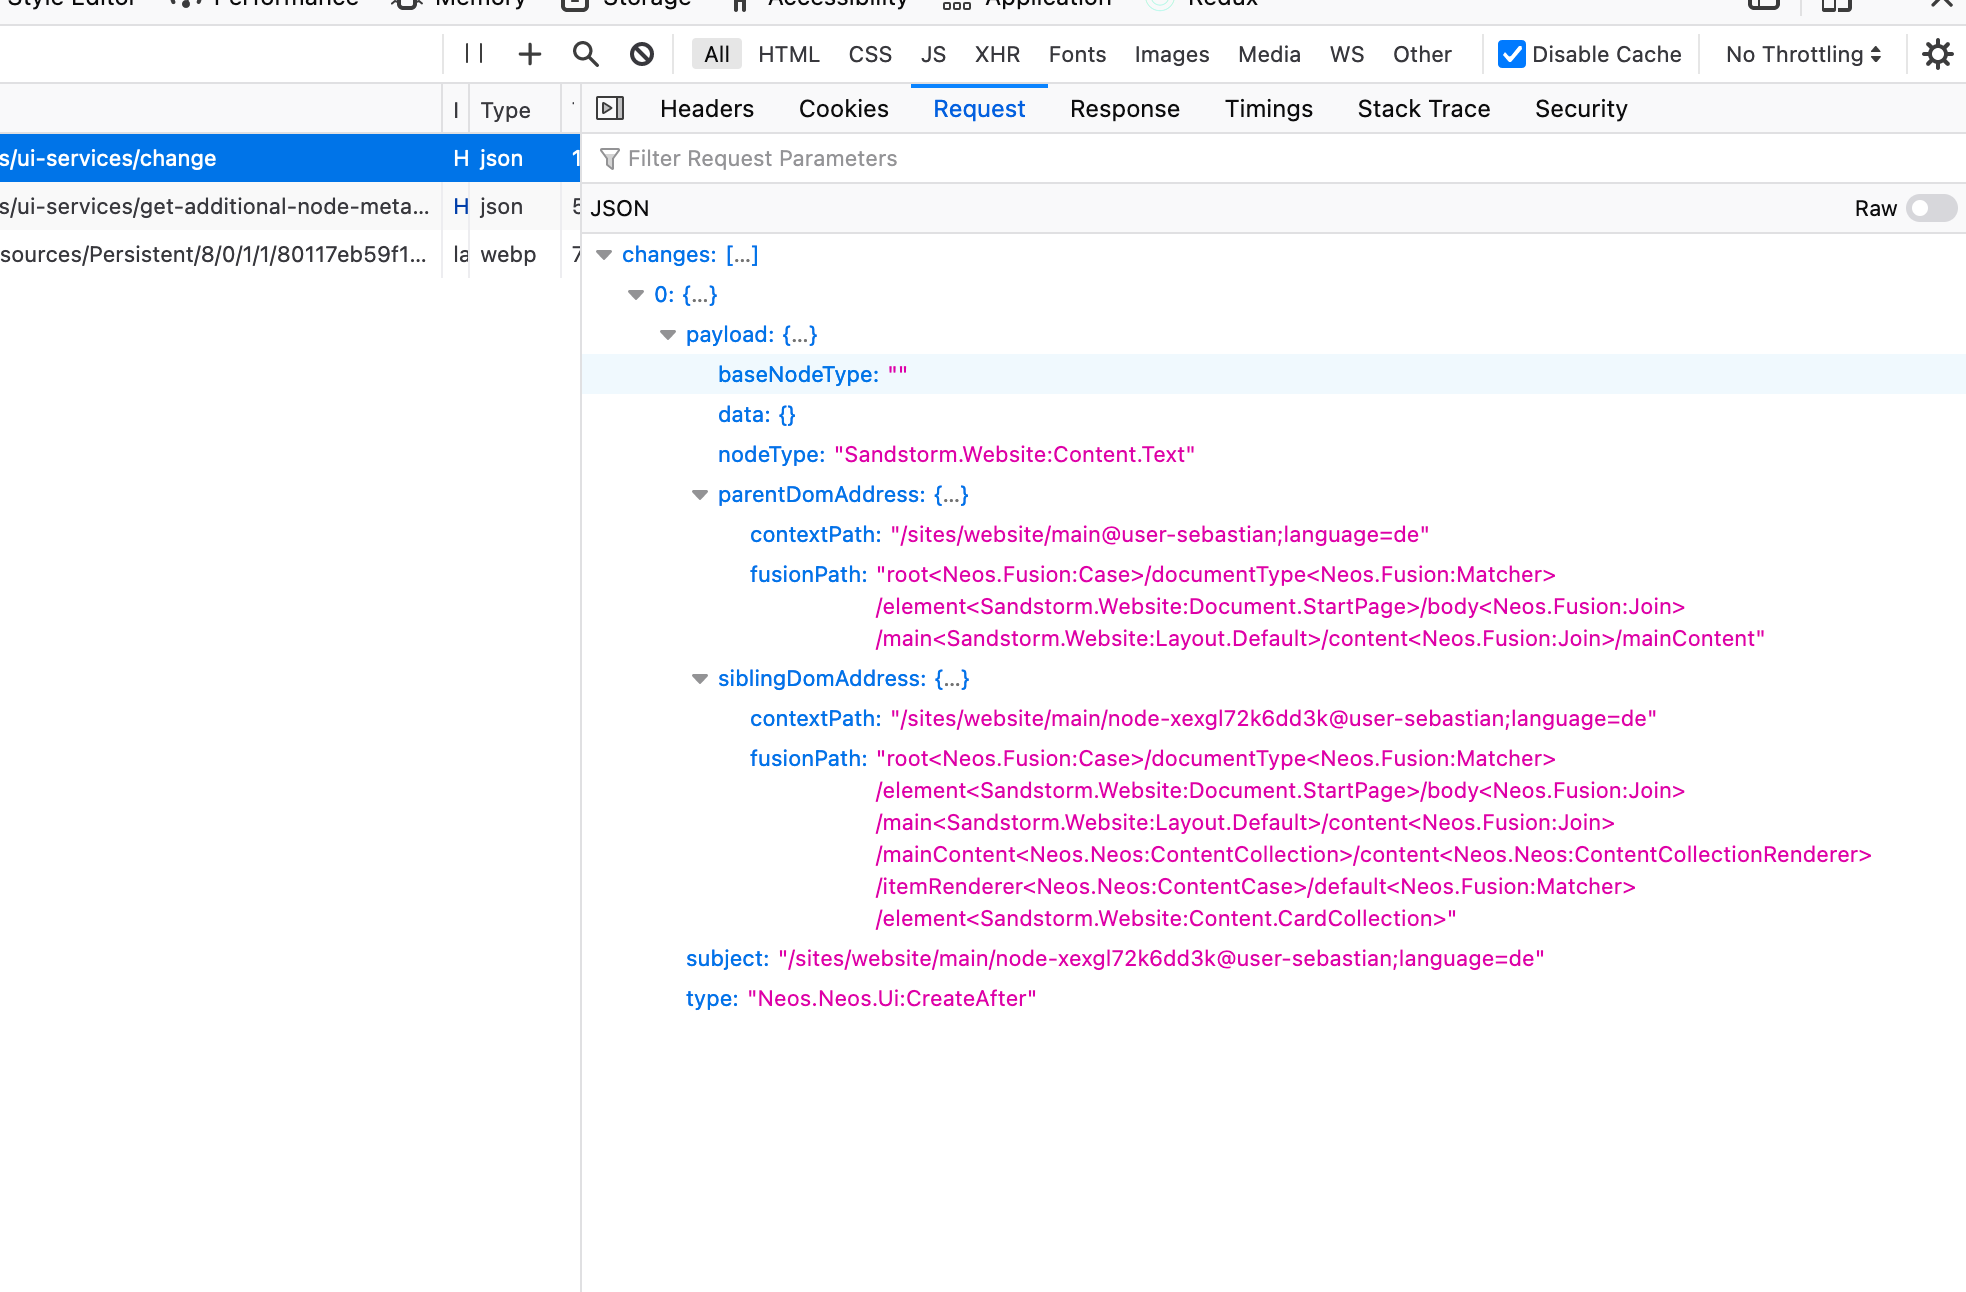Switch to the Timings tab
1966x1292 pixels.
point(1268,108)
